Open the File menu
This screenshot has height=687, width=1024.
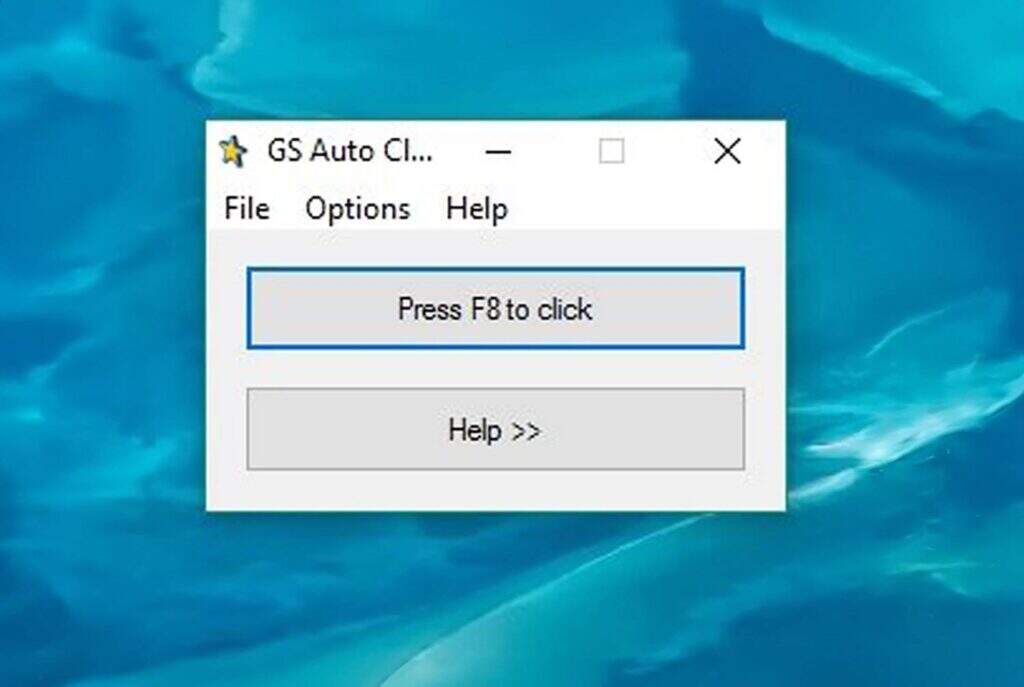pos(246,209)
